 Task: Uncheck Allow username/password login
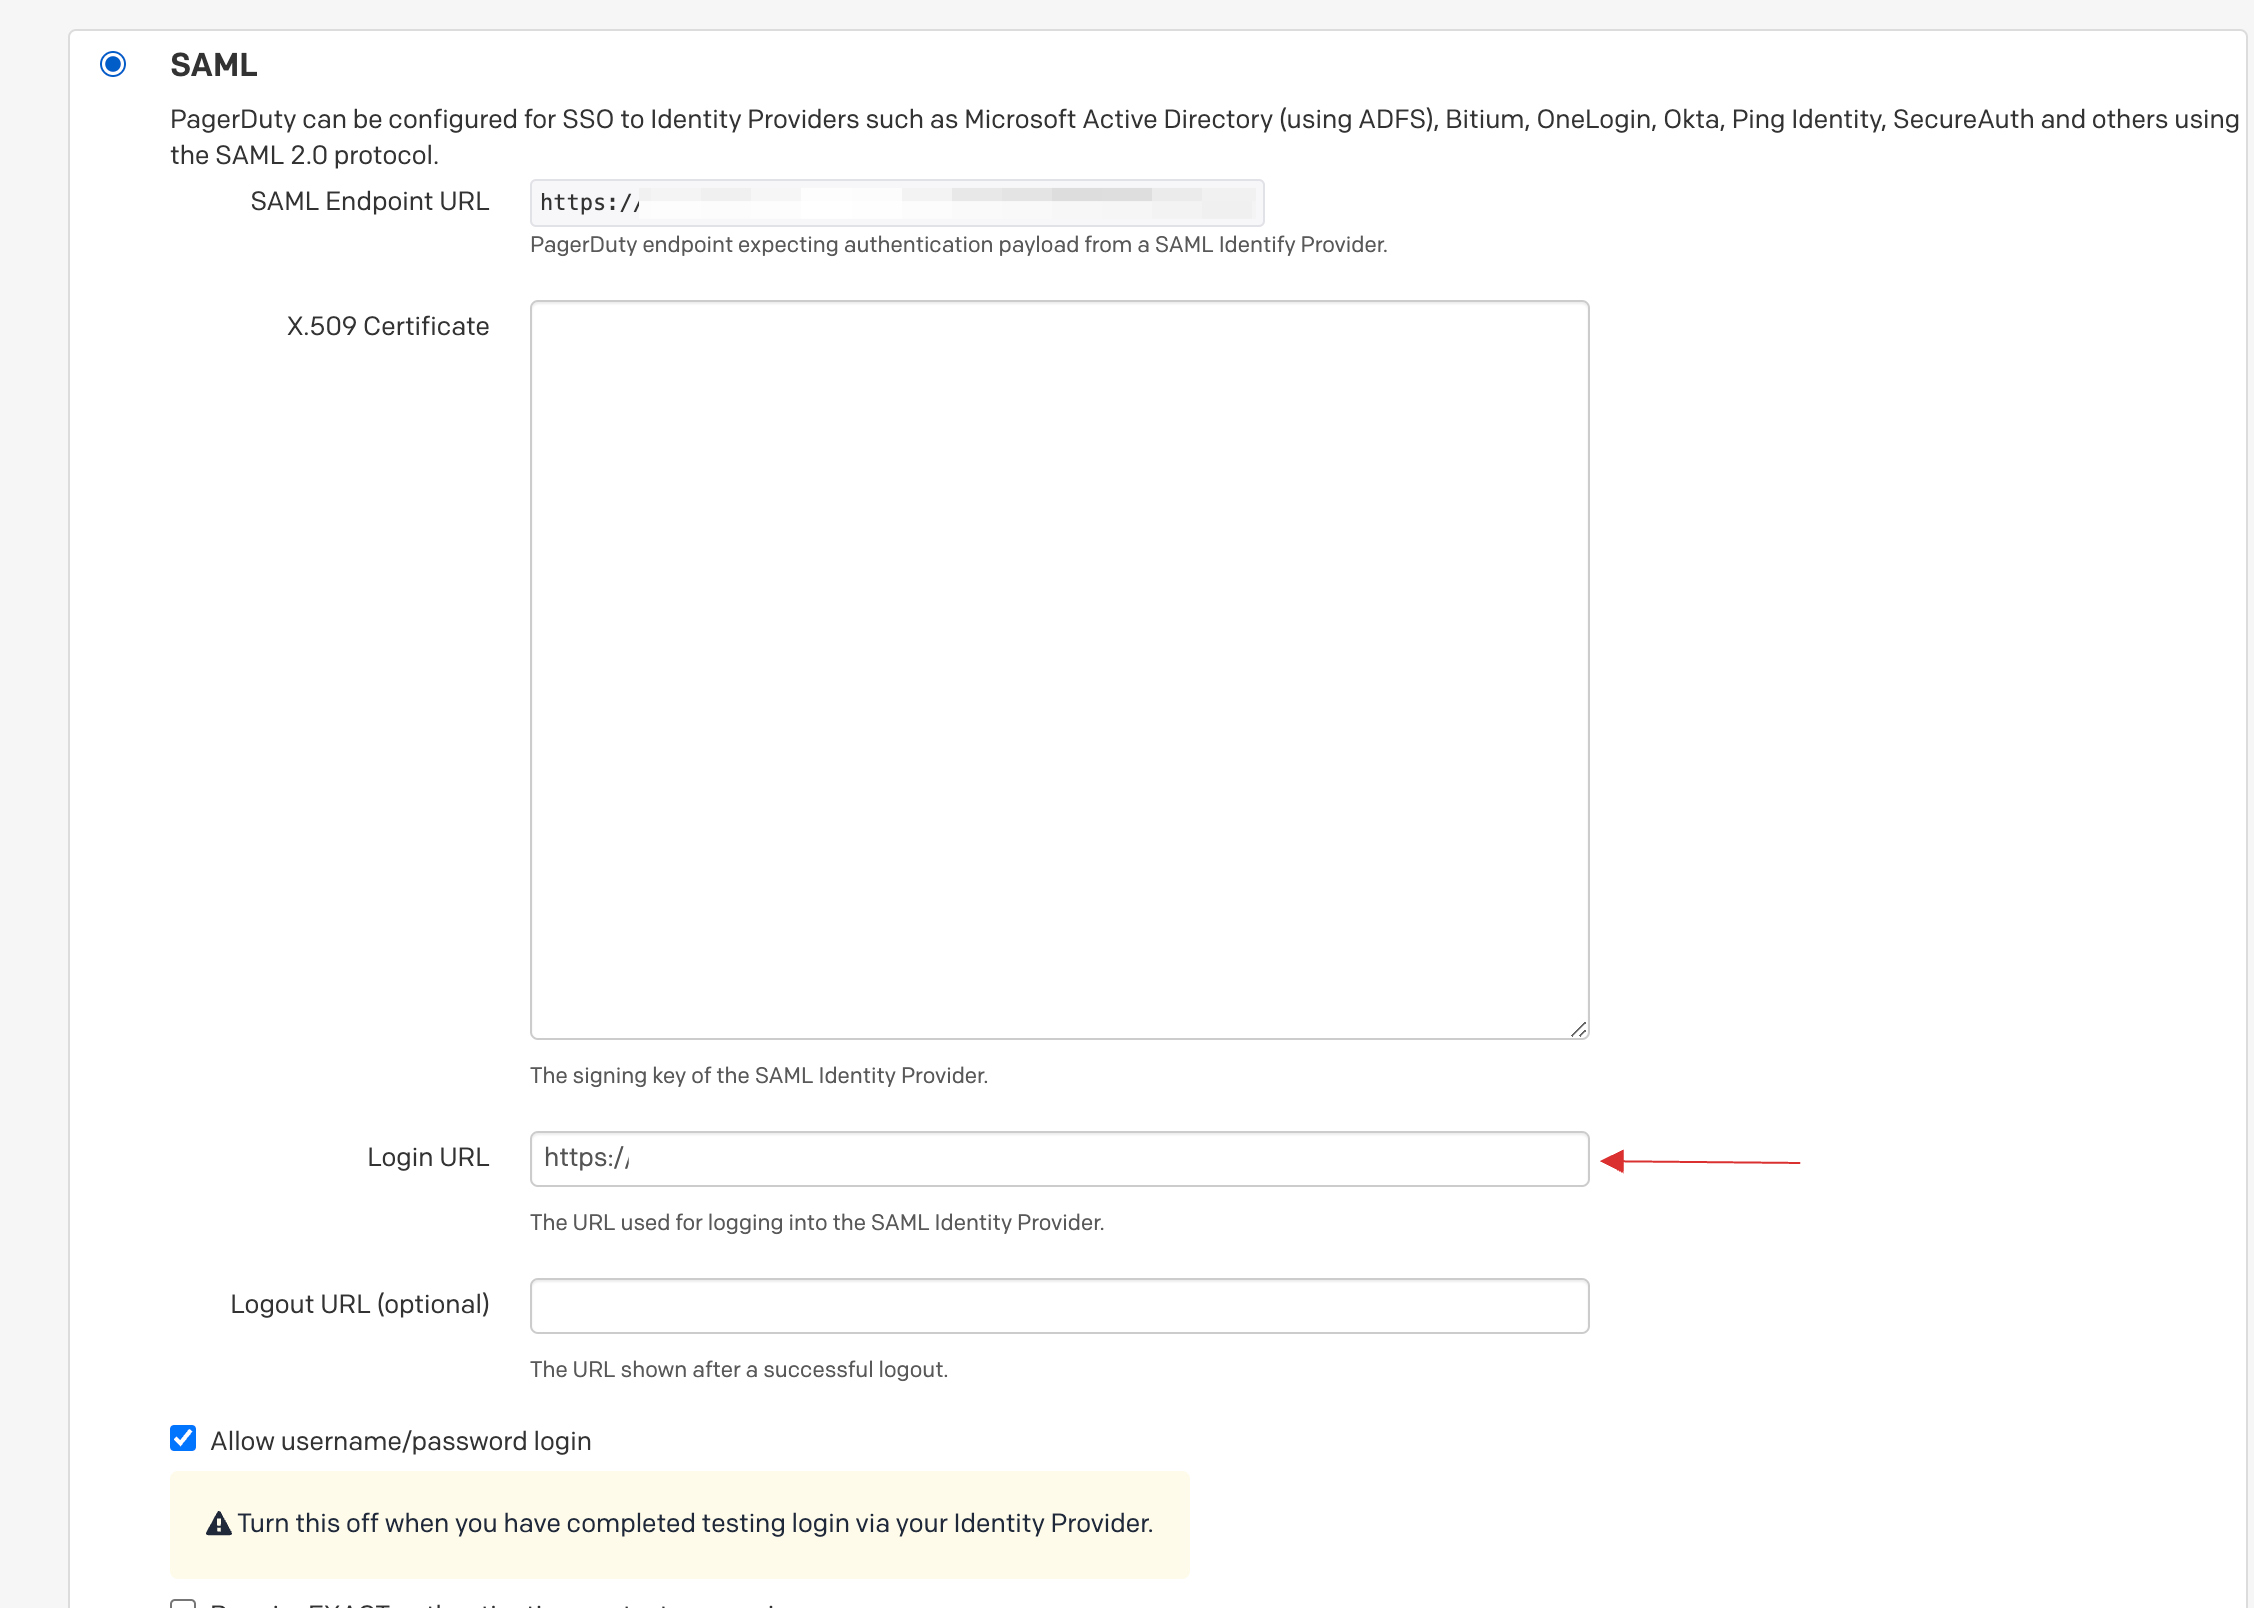coord(183,1439)
